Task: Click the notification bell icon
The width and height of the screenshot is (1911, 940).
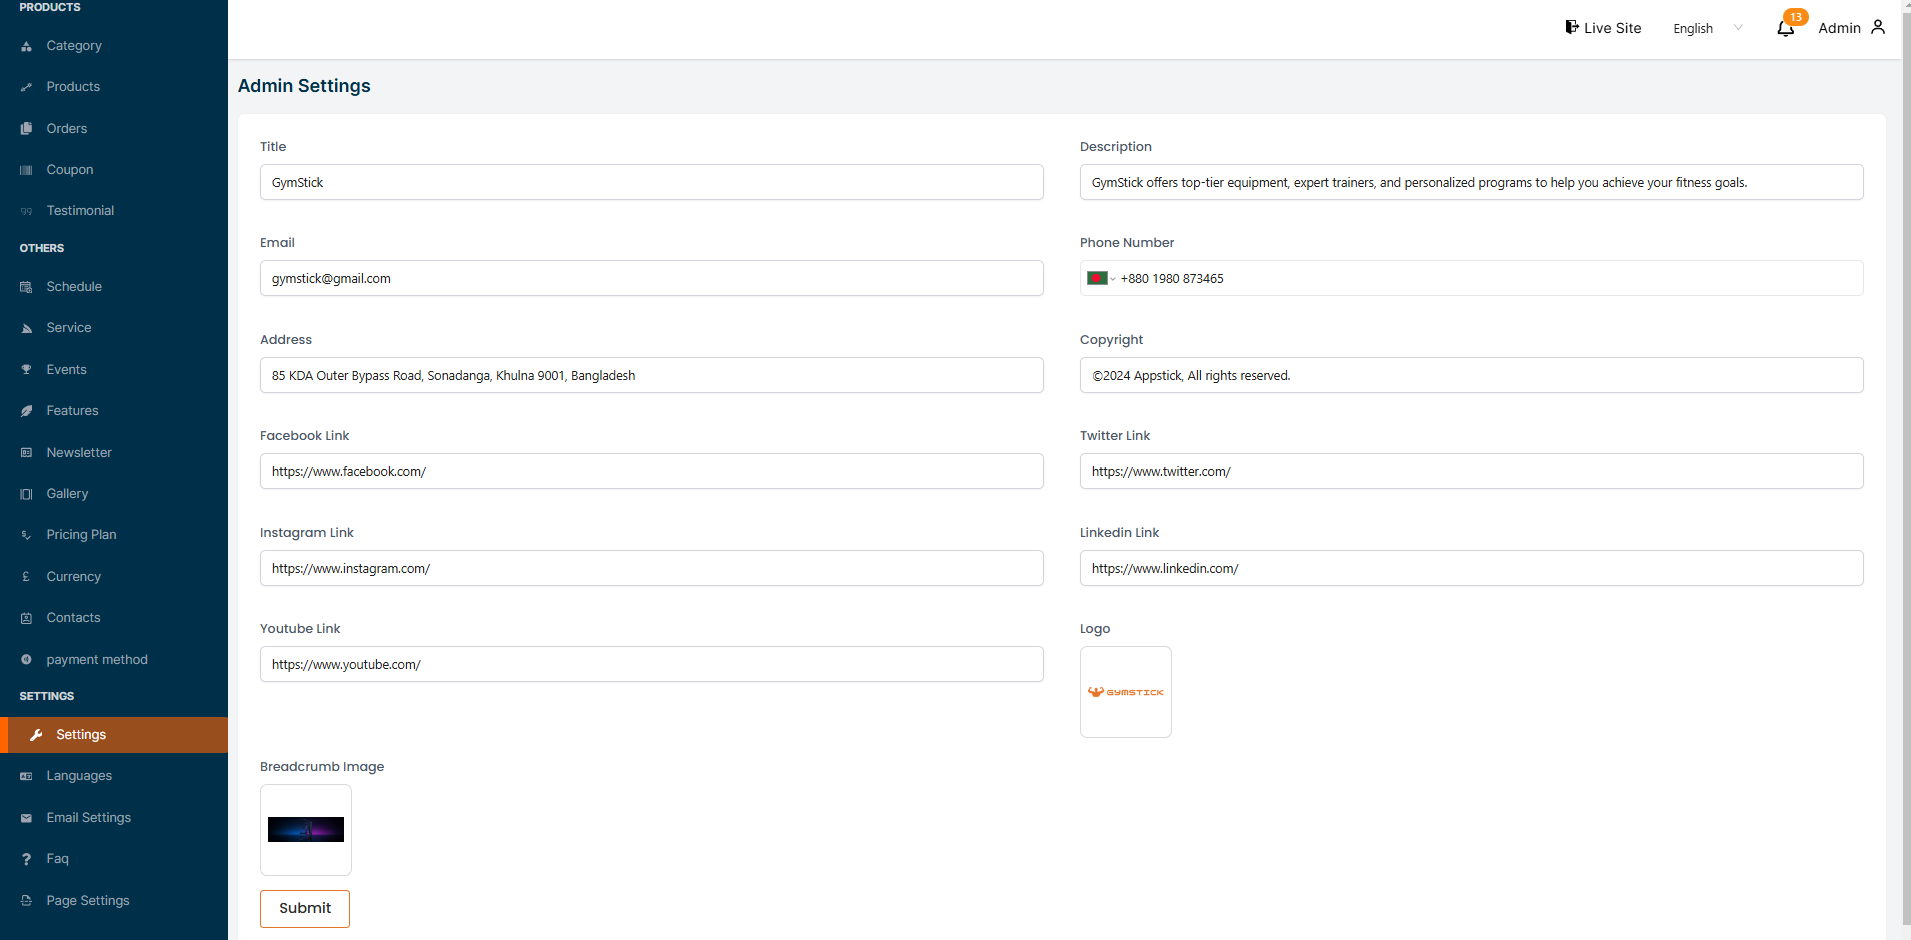Action: (x=1785, y=28)
